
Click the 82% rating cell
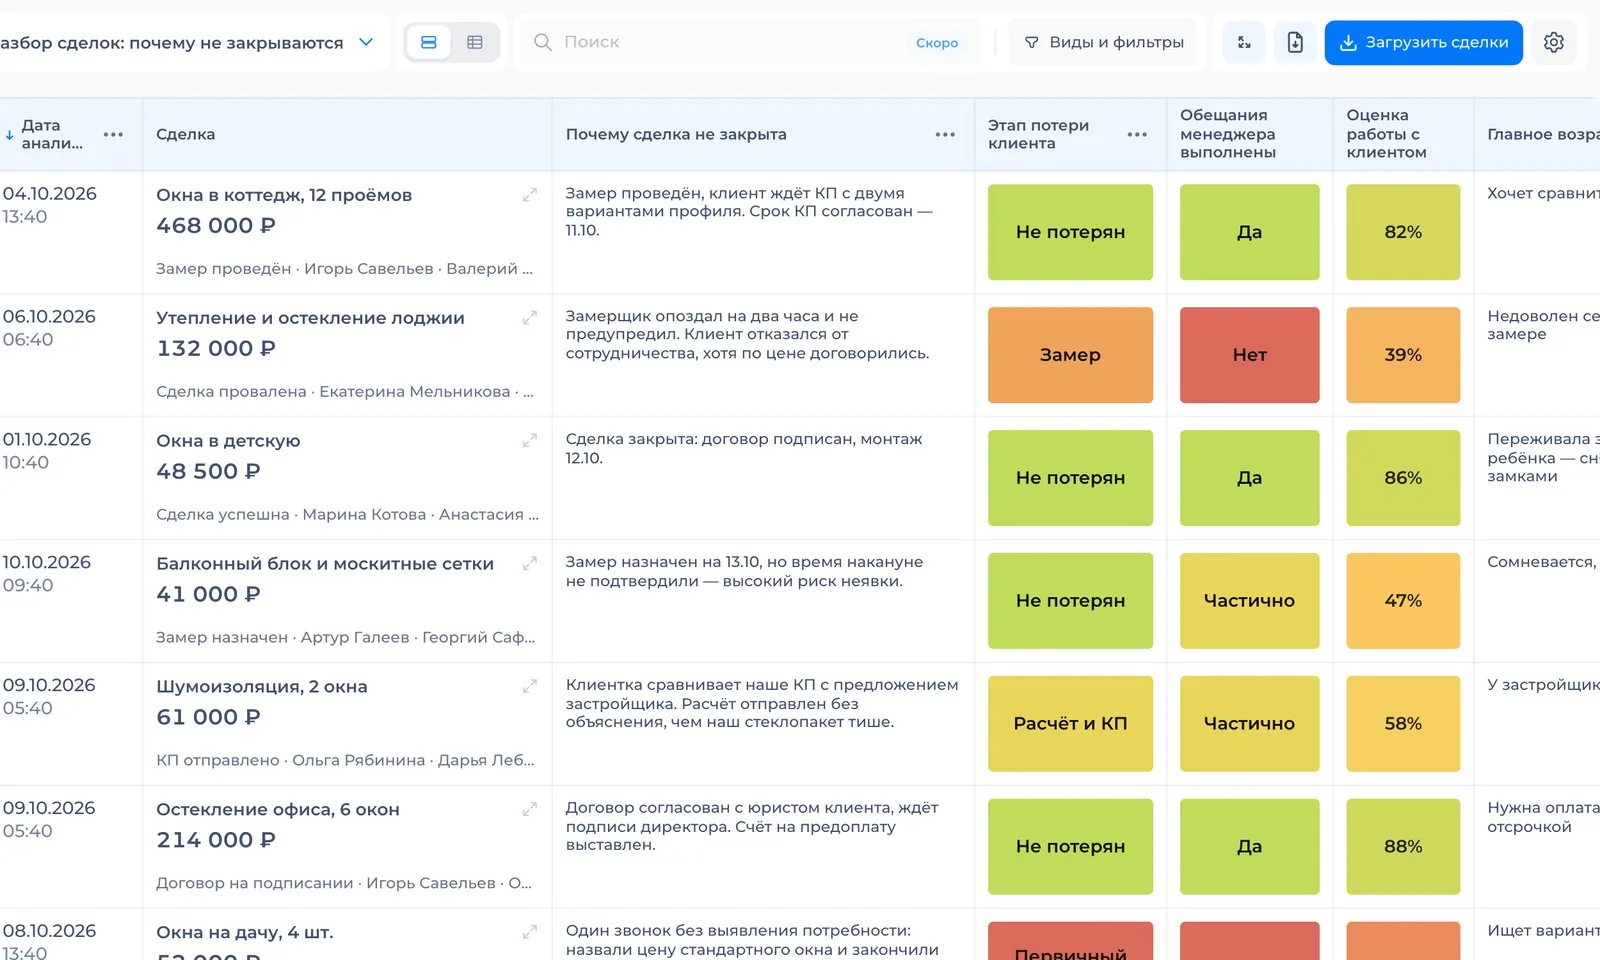(1403, 232)
